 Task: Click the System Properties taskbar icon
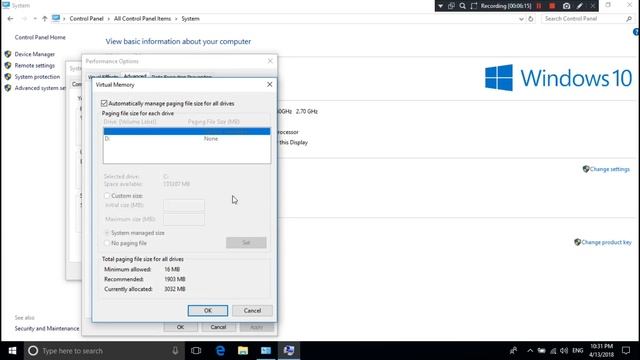click(x=289, y=351)
